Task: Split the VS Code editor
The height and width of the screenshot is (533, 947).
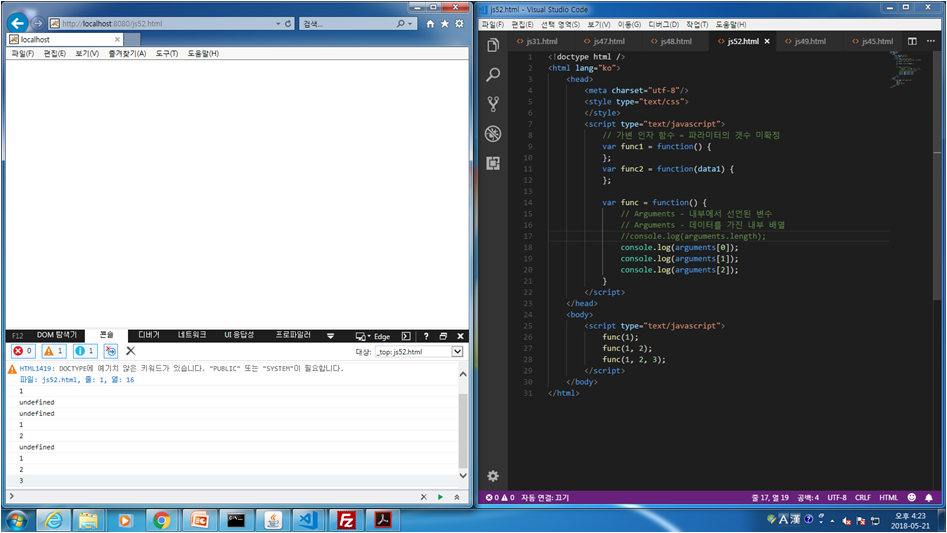Action: [x=912, y=41]
